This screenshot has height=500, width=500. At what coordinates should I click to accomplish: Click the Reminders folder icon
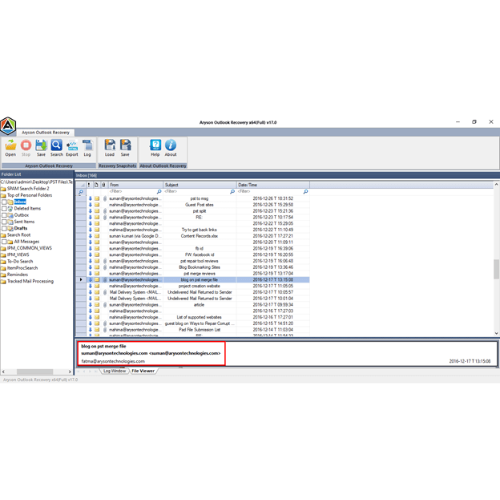click(3, 275)
